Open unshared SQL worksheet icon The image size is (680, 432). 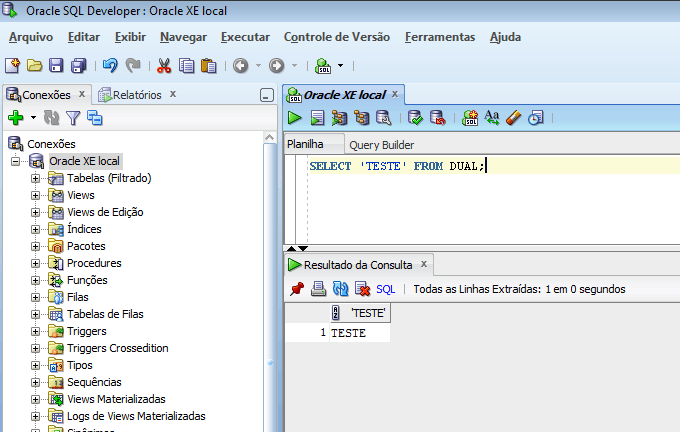470,118
